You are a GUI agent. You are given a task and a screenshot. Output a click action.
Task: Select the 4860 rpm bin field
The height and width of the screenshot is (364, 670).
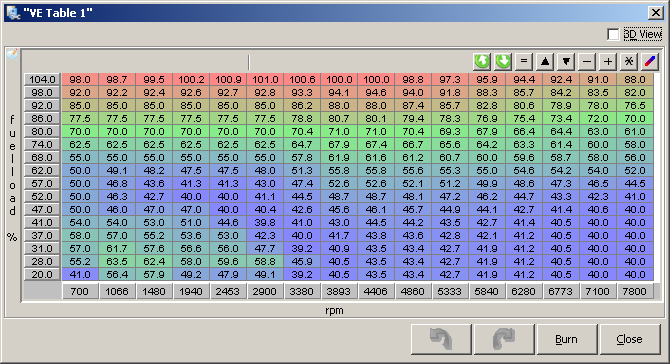[x=413, y=291]
